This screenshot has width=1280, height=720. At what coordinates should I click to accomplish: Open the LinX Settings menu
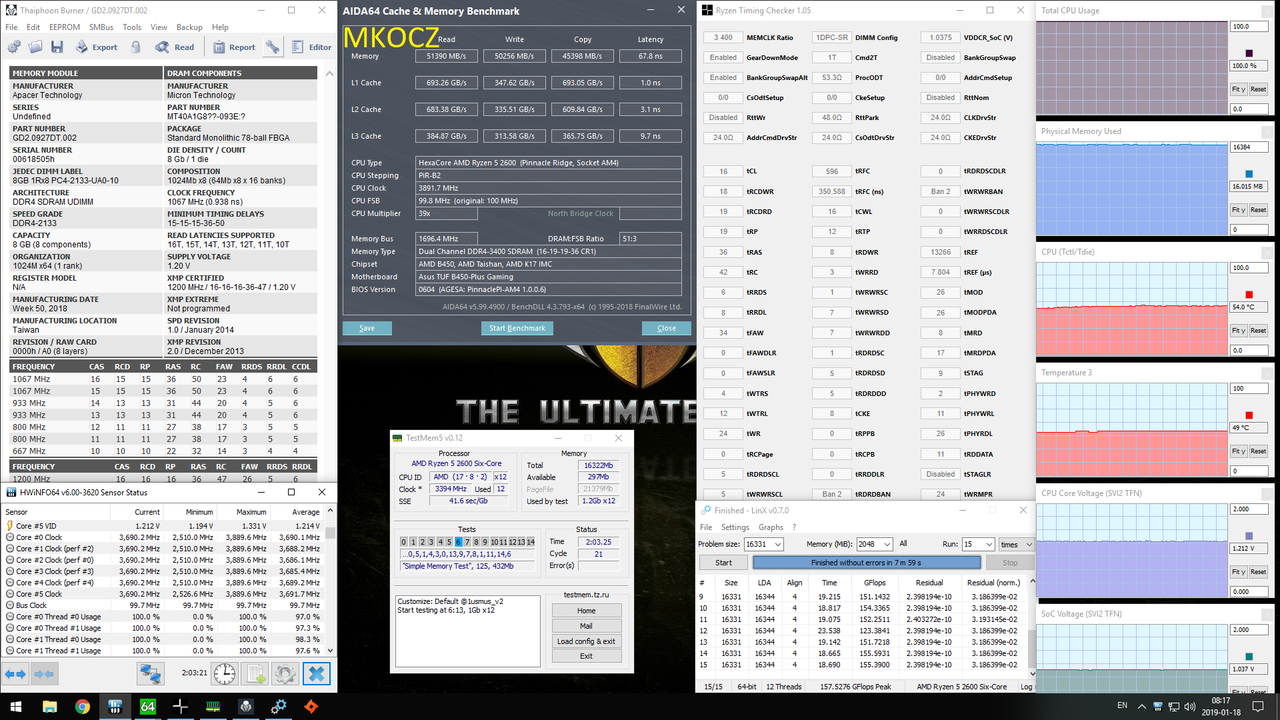click(x=735, y=527)
